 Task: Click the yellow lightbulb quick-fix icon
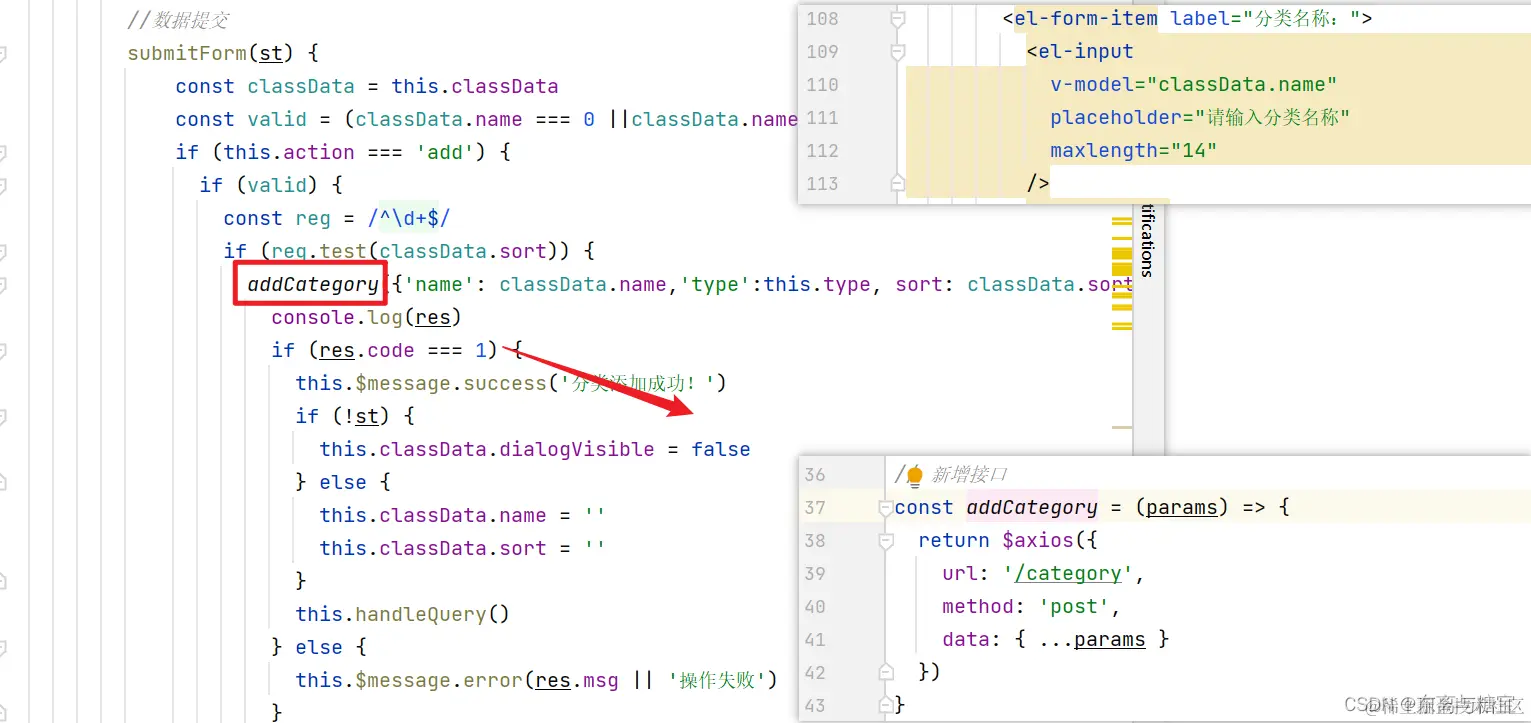(x=914, y=476)
